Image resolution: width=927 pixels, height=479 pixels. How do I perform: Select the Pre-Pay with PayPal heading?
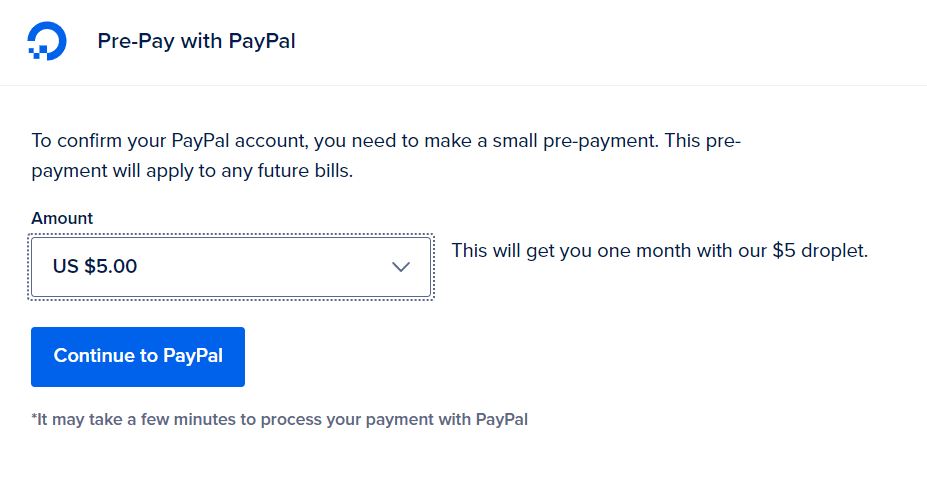pos(196,41)
